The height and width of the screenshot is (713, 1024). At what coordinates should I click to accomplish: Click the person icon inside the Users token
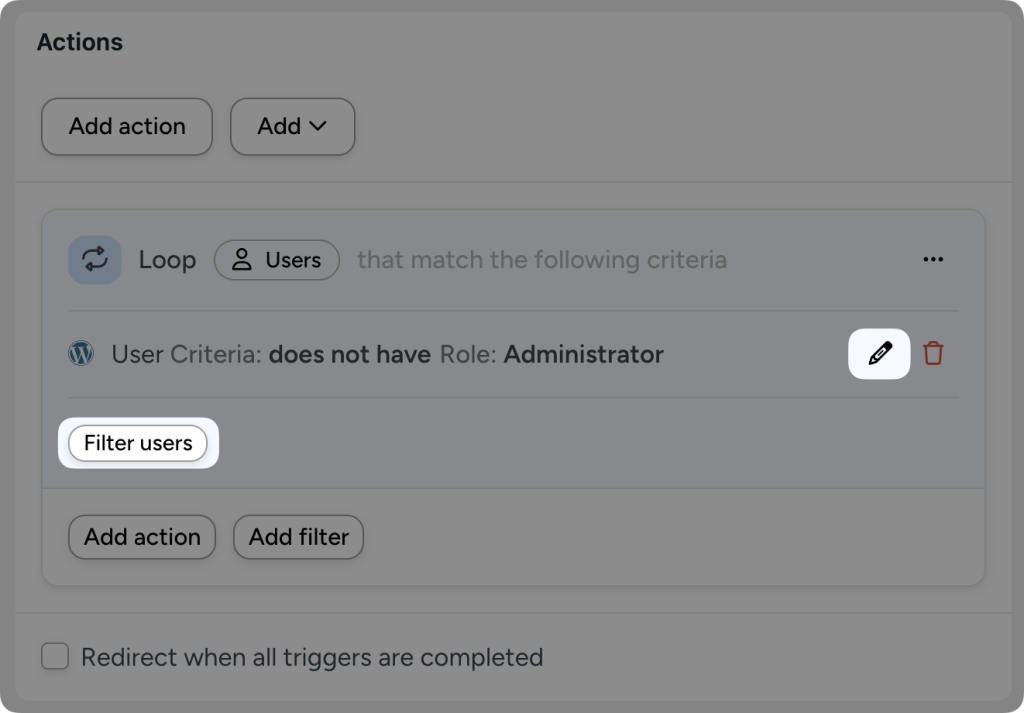[242, 260]
